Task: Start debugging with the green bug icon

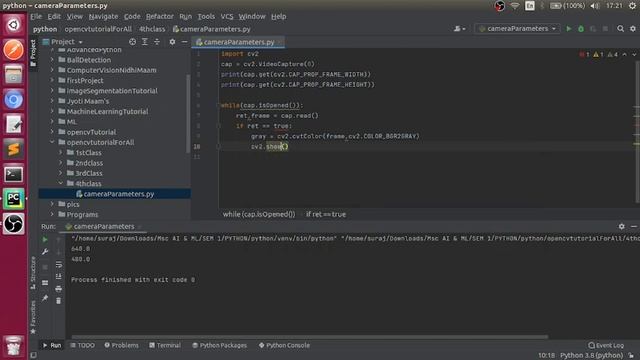Action: click(x=581, y=29)
